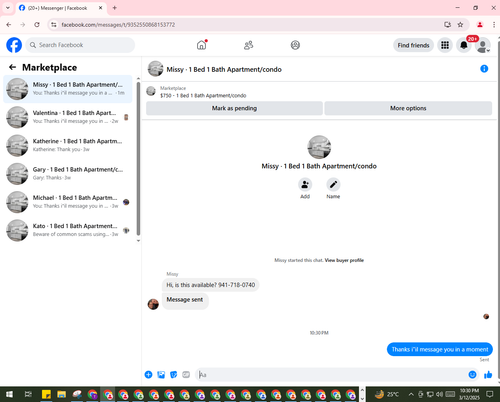Open File Explorer from the taskbar
This screenshot has width=500, height=402.
tap(62, 395)
